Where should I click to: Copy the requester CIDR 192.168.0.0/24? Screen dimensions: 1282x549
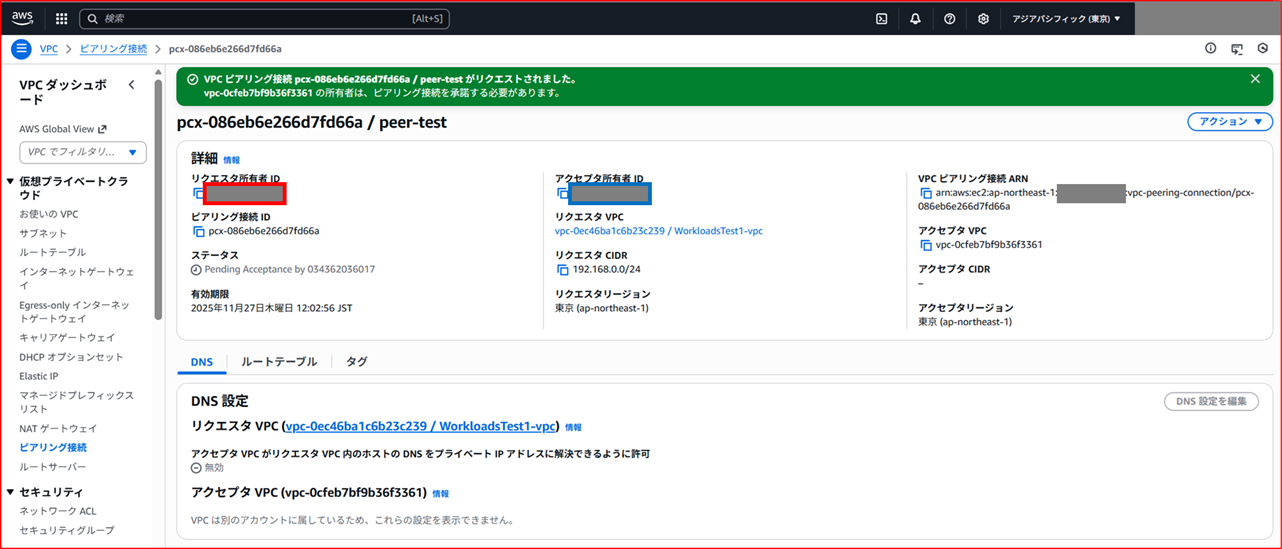[562, 270]
